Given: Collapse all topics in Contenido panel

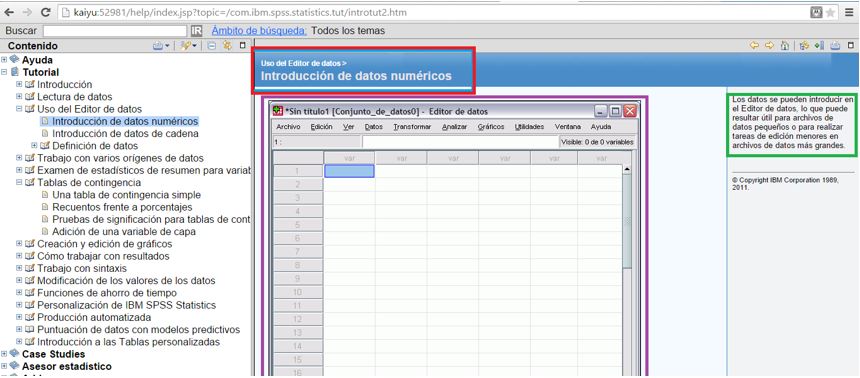Looking at the screenshot, I should pyautogui.click(x=211, y=46).
